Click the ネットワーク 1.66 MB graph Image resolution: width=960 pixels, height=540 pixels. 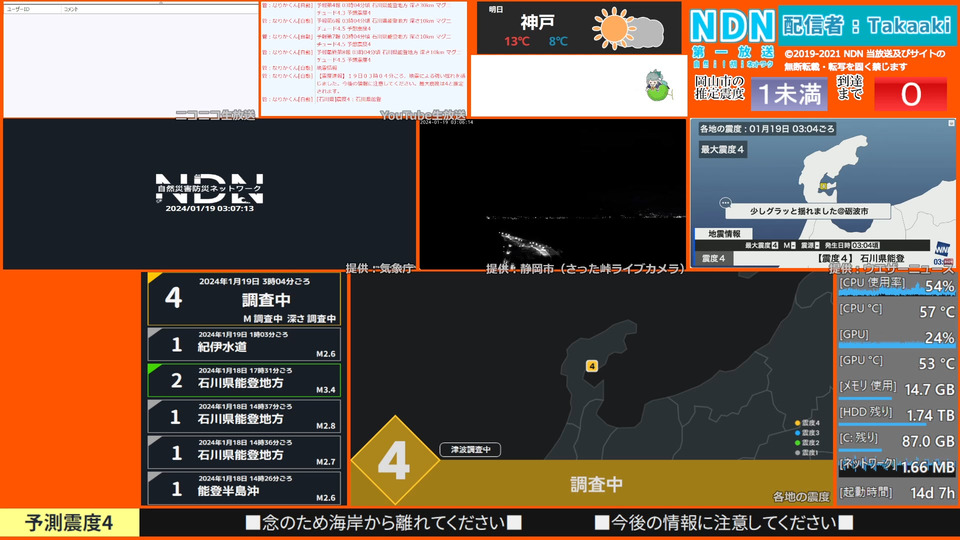tap(896, 467)
